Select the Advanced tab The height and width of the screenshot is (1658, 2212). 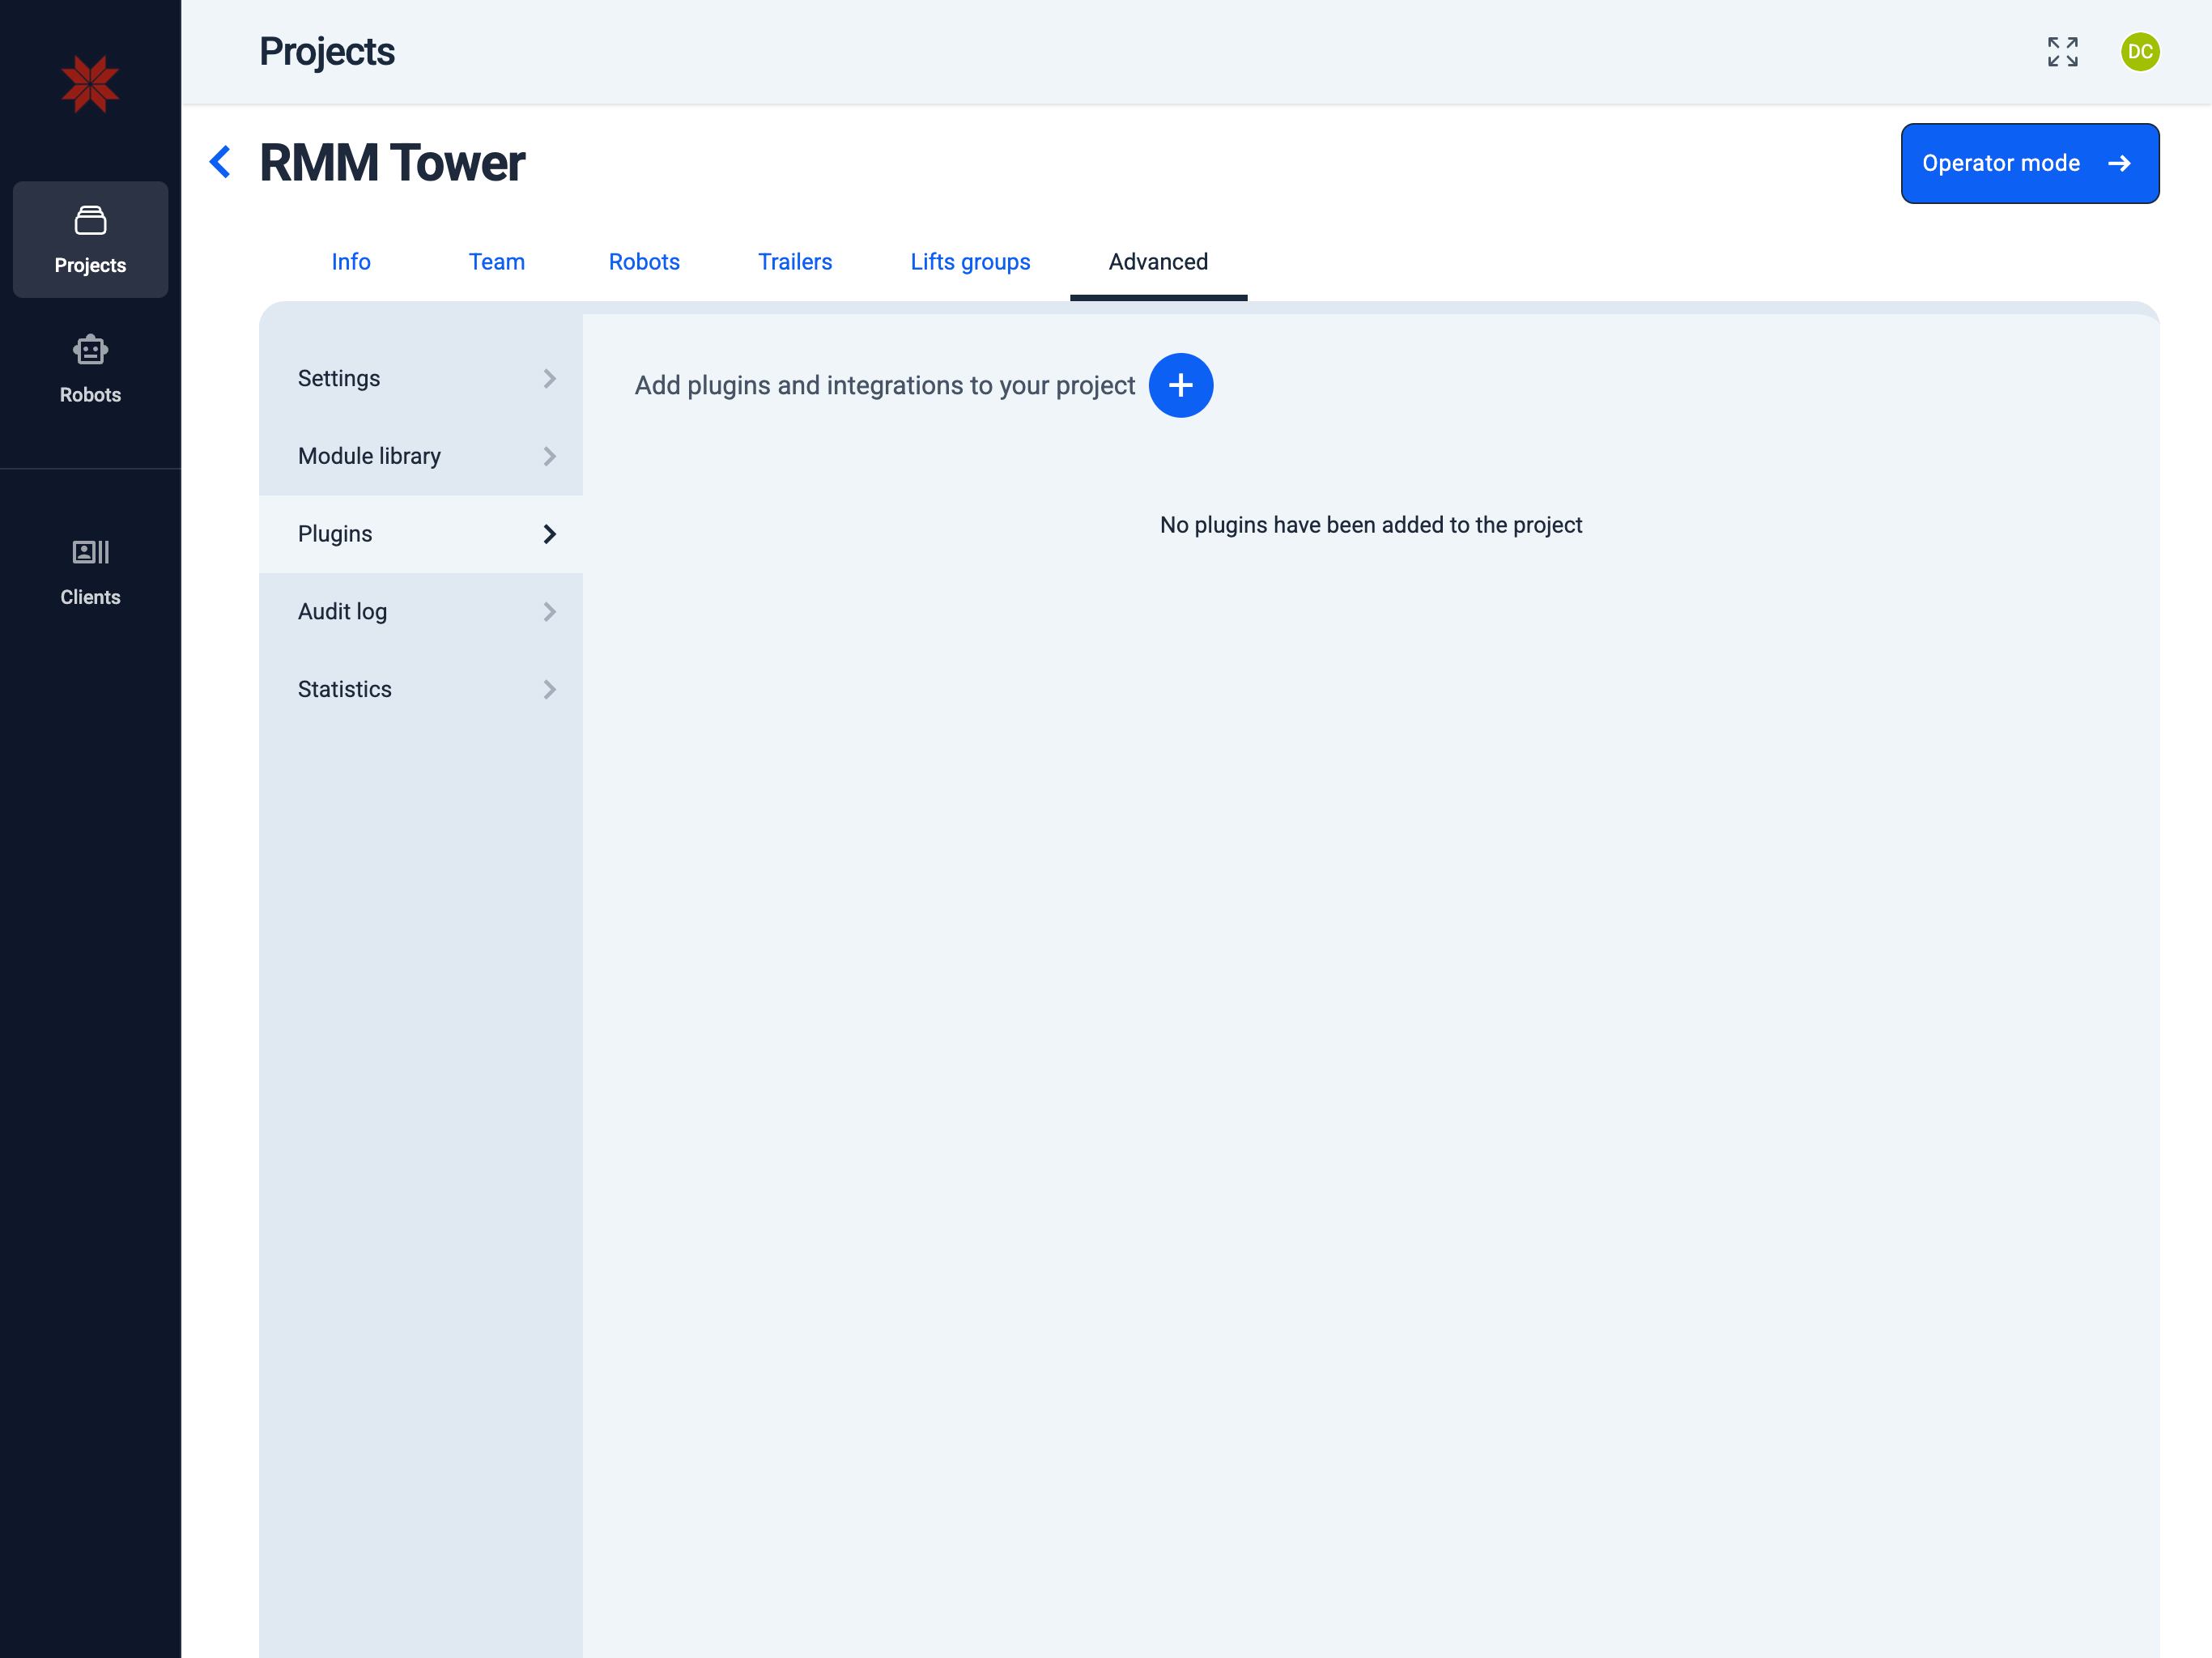[x=1157, y=262]
